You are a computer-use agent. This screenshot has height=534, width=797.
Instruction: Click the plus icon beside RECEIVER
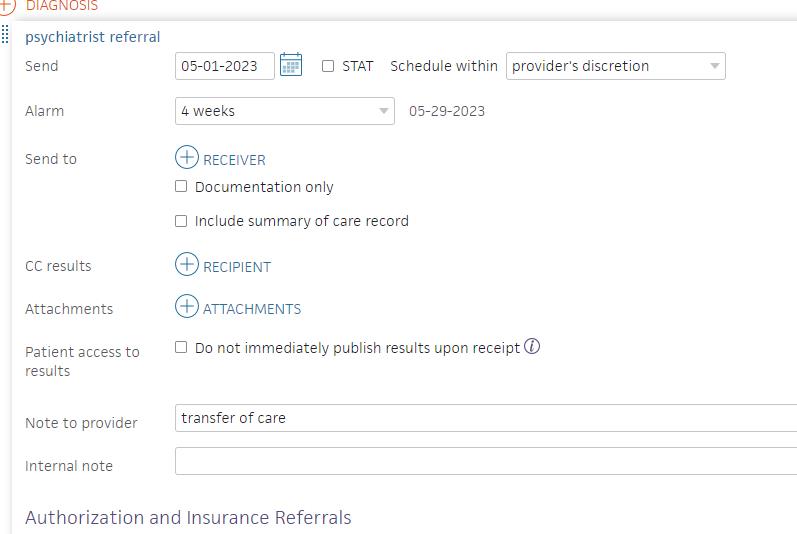coord(187,158)
